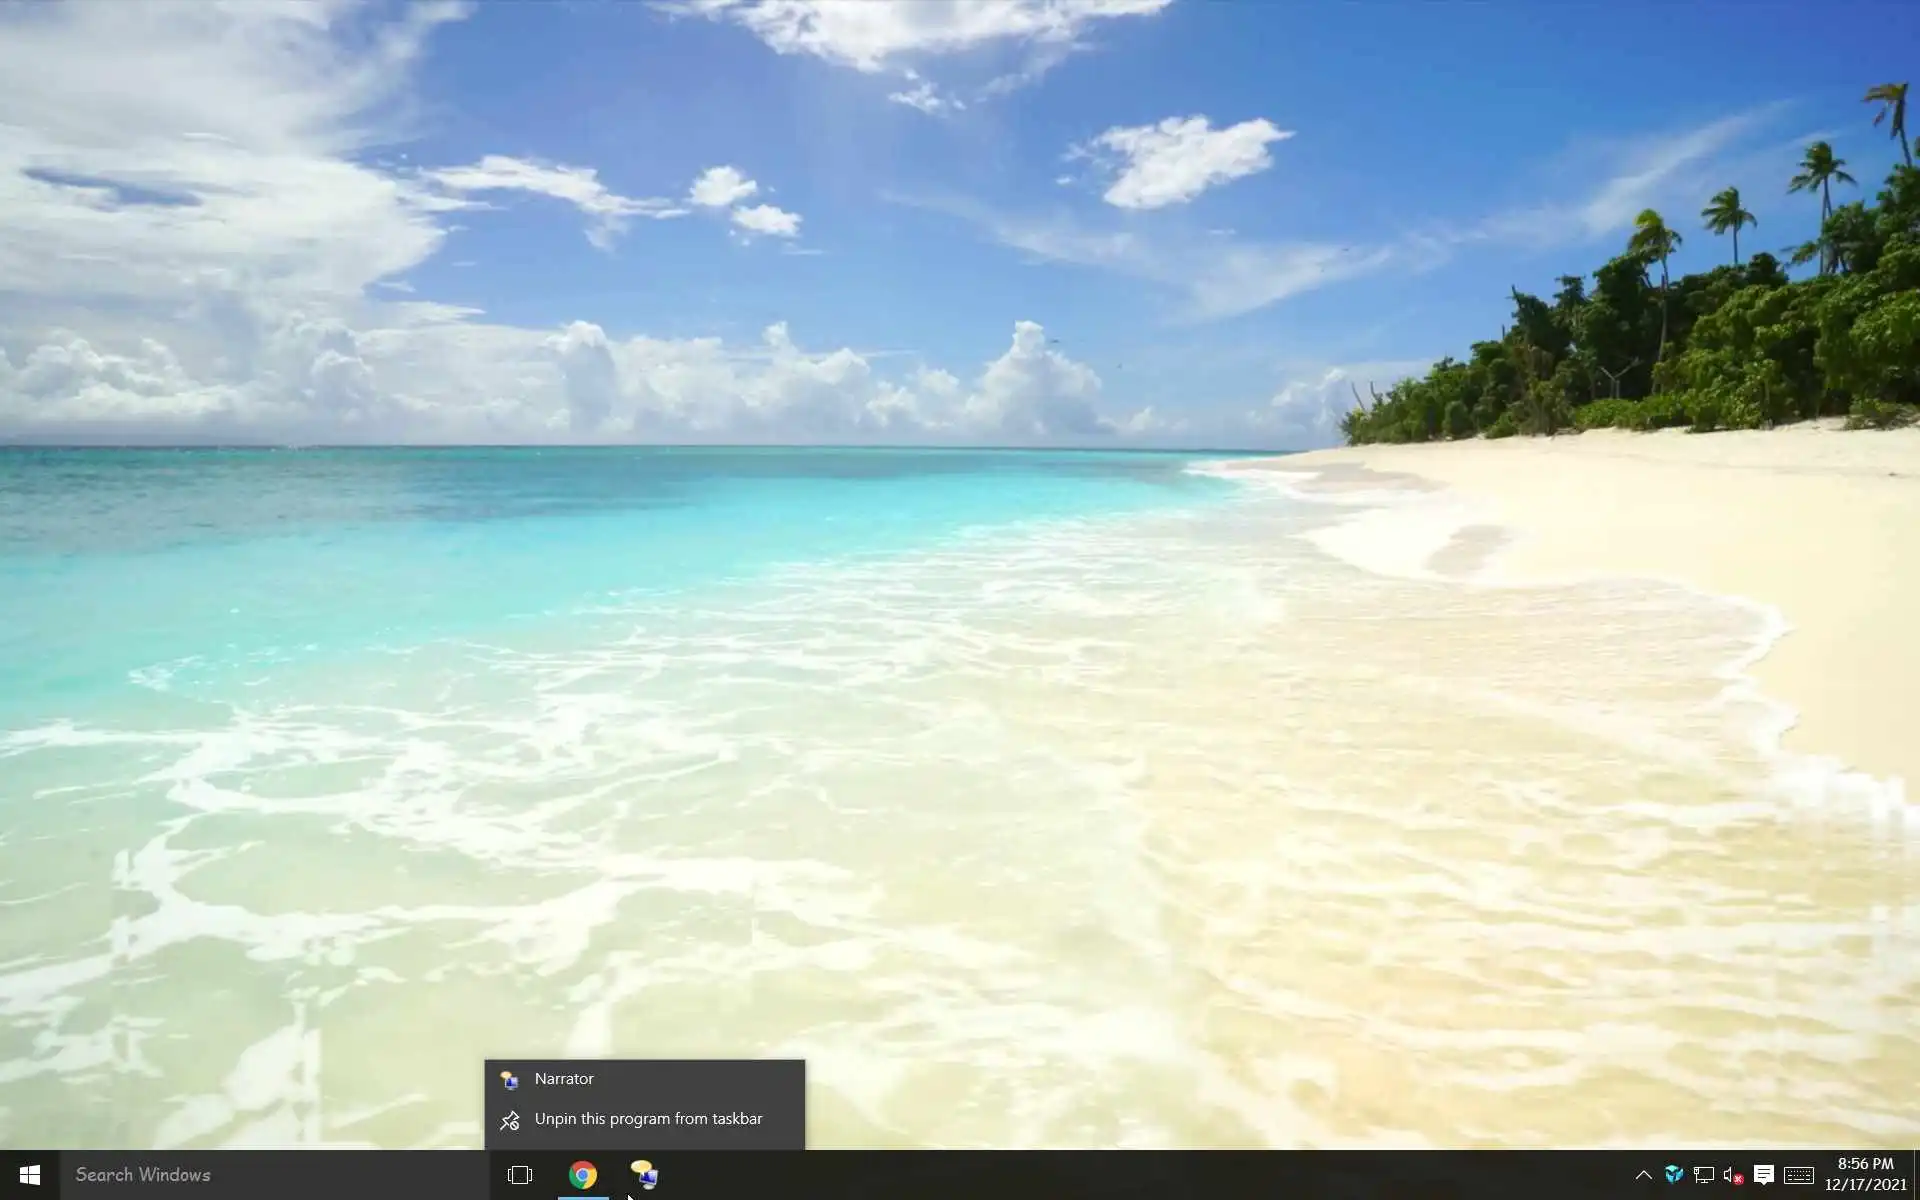Show the touch keyboard
This screenshot has width=1920, height=1200.
click(x=1799, y=1175)
